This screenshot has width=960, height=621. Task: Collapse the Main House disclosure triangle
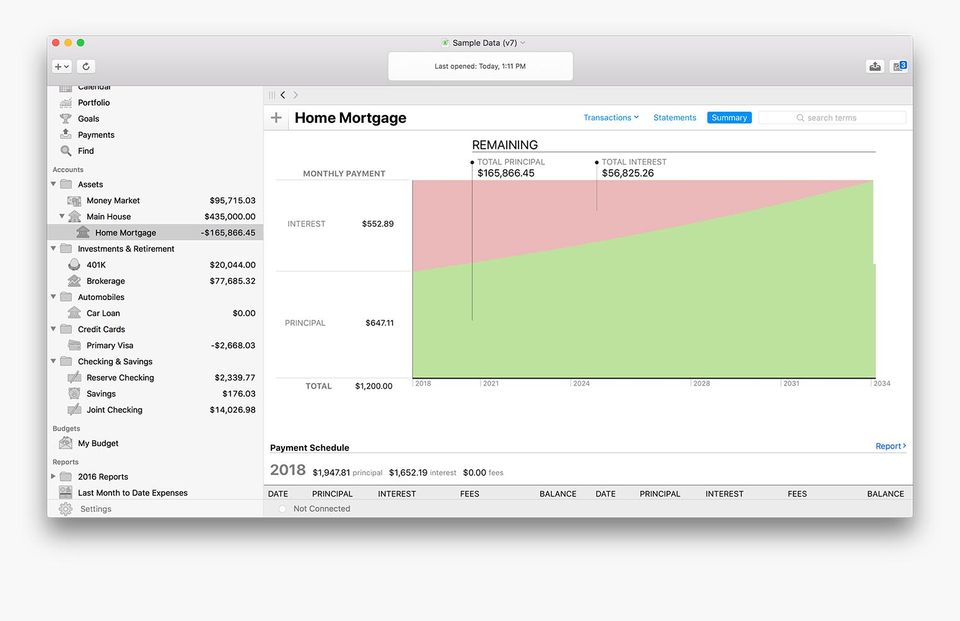tap(62, 216)
